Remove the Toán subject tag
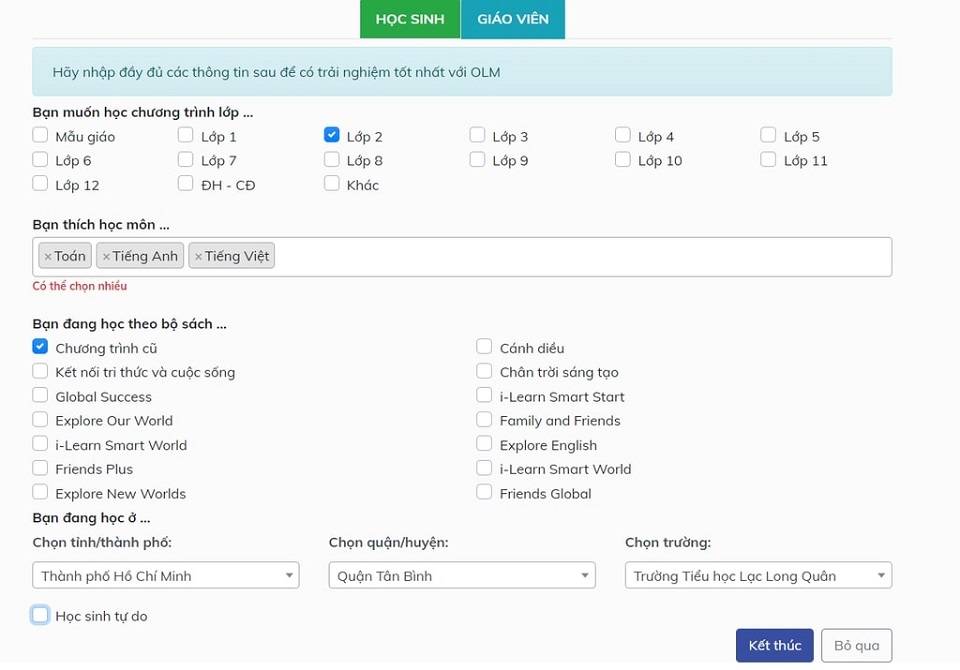The height and width of the screenshot is (670, 960). point(48,257)
